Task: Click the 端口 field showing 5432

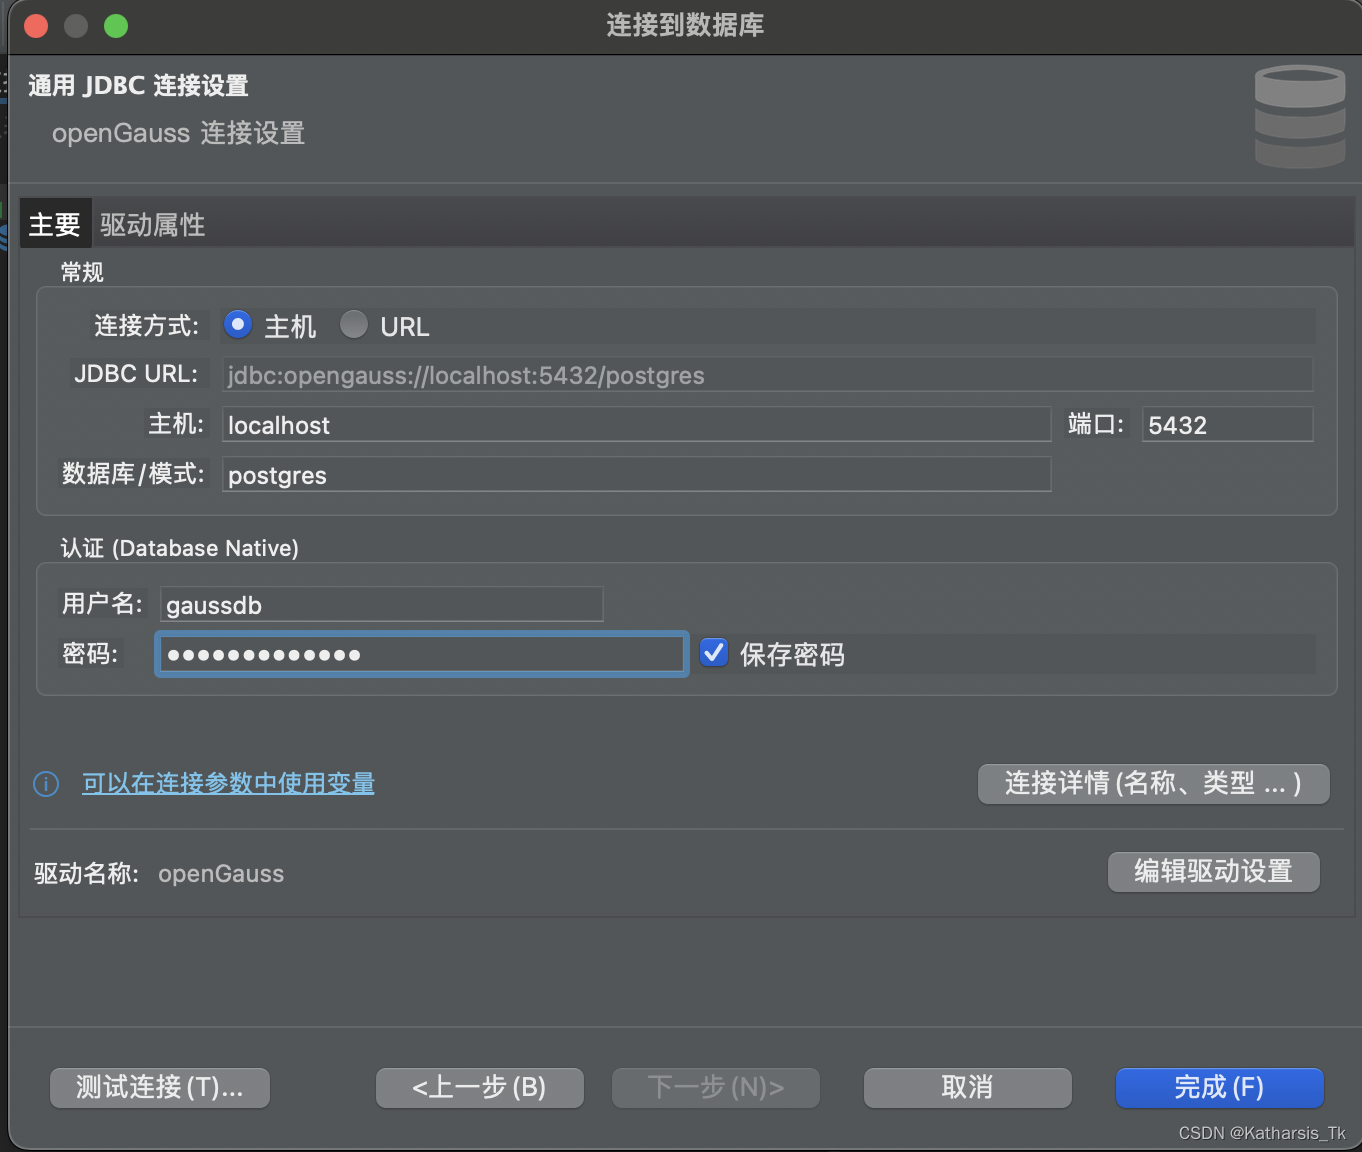Action: pyautogui.click(x=1227, y=424)
